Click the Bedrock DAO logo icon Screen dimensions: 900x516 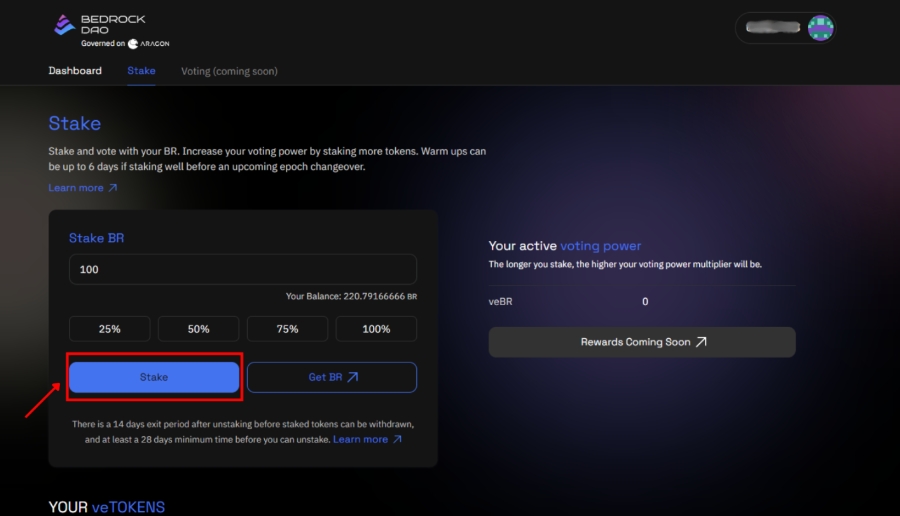tap(64, 25)
